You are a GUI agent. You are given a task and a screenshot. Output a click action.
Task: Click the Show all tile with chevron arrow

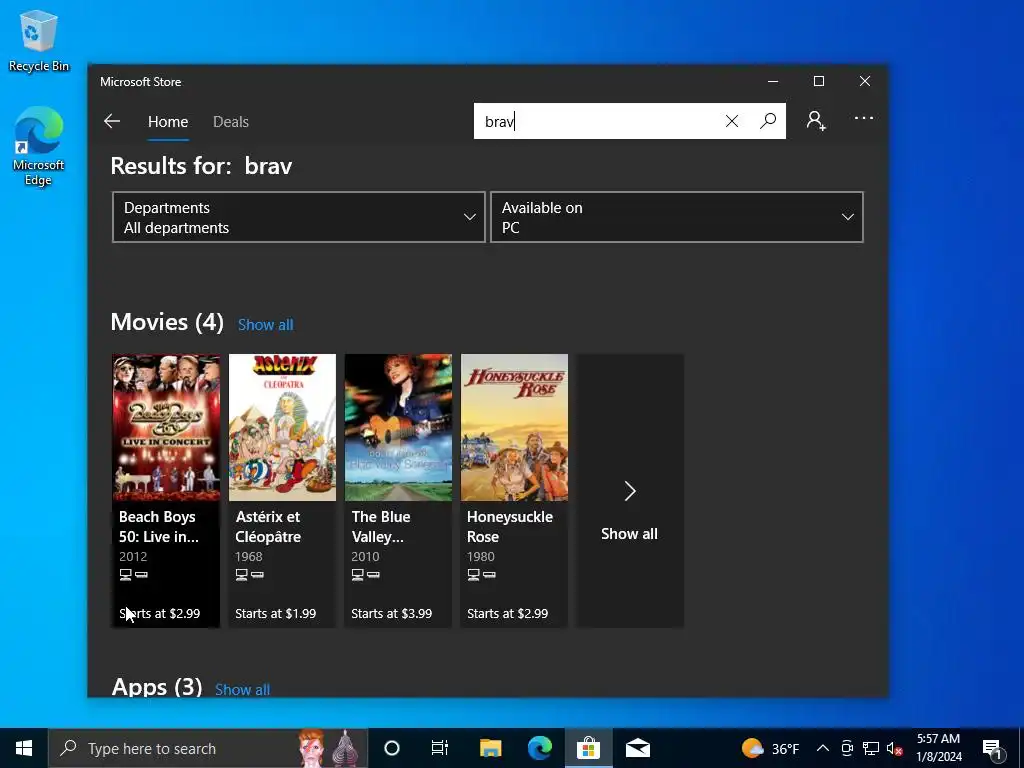pos(630,491)
